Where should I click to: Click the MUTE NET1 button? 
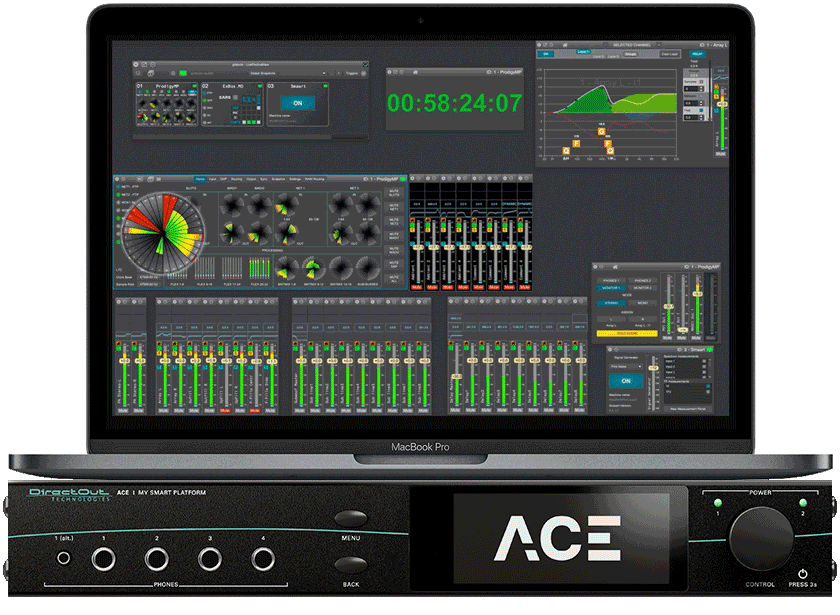tap(394, 207)
